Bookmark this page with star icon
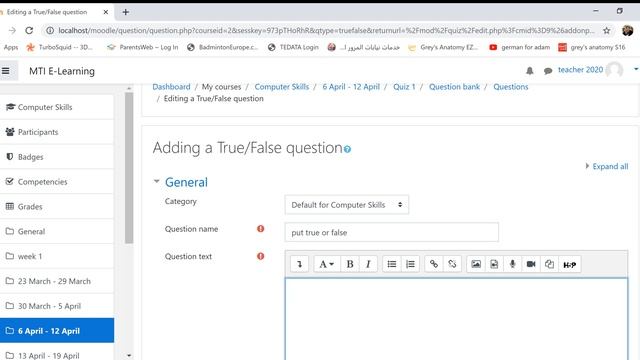 pos(607,30)
